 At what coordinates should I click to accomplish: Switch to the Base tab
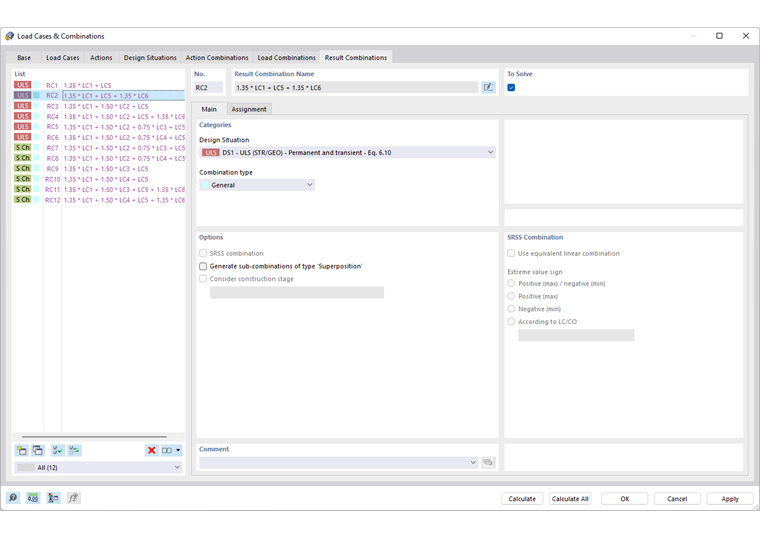coord(24,57)
